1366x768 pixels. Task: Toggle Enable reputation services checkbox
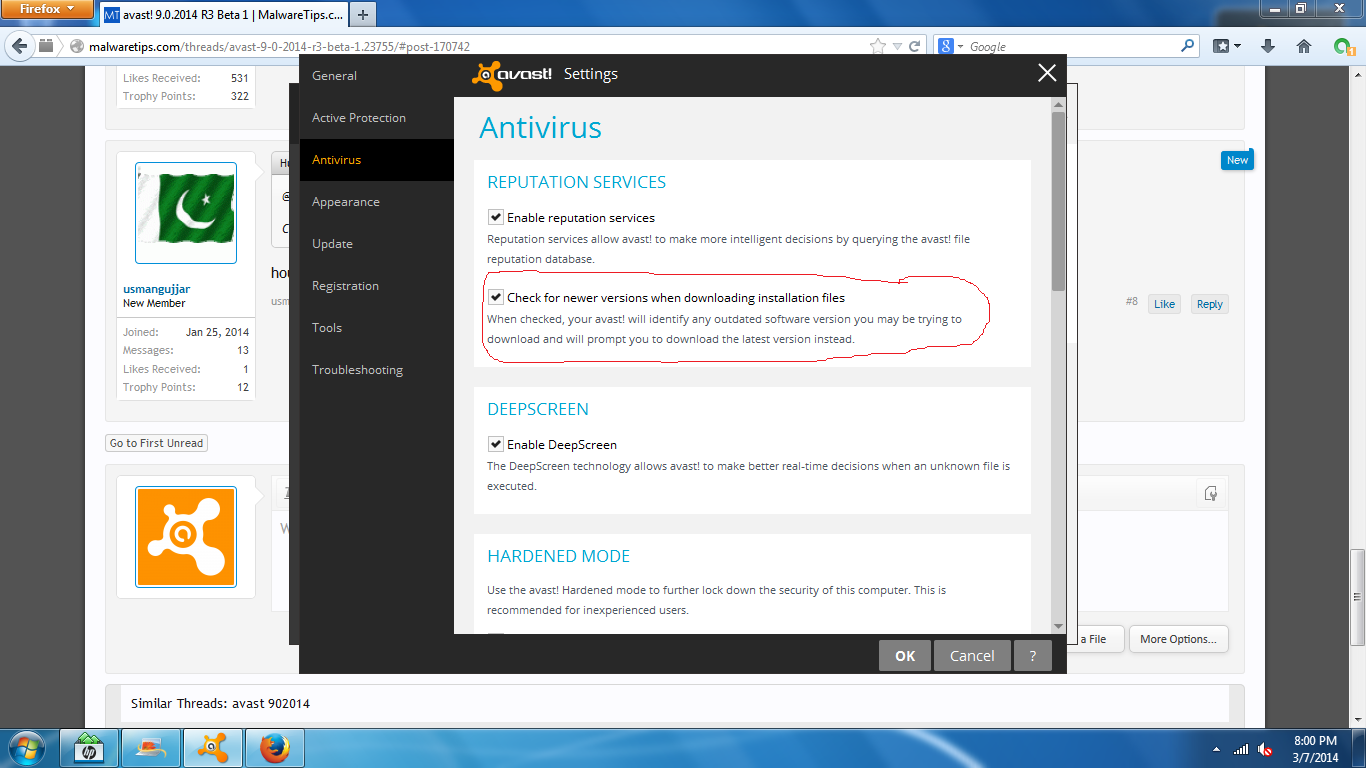tap(496, 217)
